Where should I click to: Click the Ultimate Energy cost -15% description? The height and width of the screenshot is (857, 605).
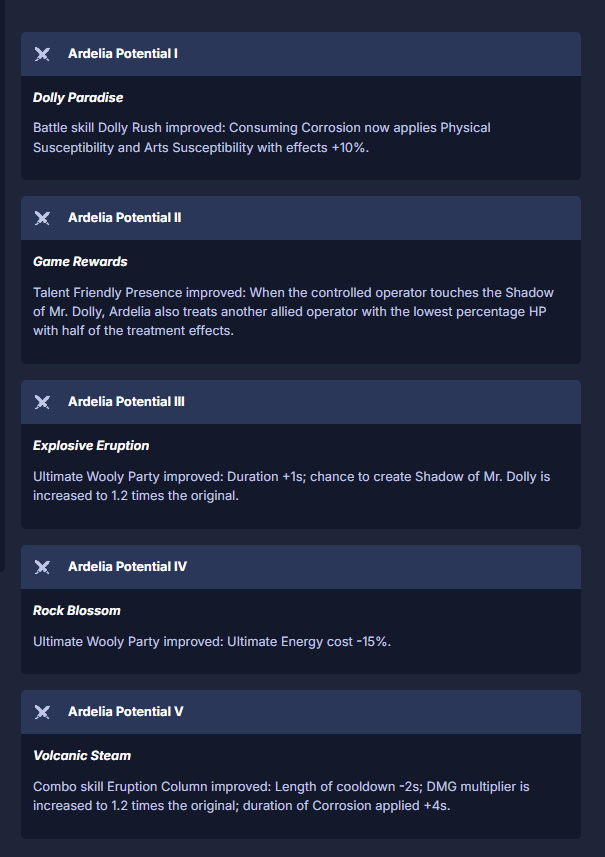pos(211,641)
